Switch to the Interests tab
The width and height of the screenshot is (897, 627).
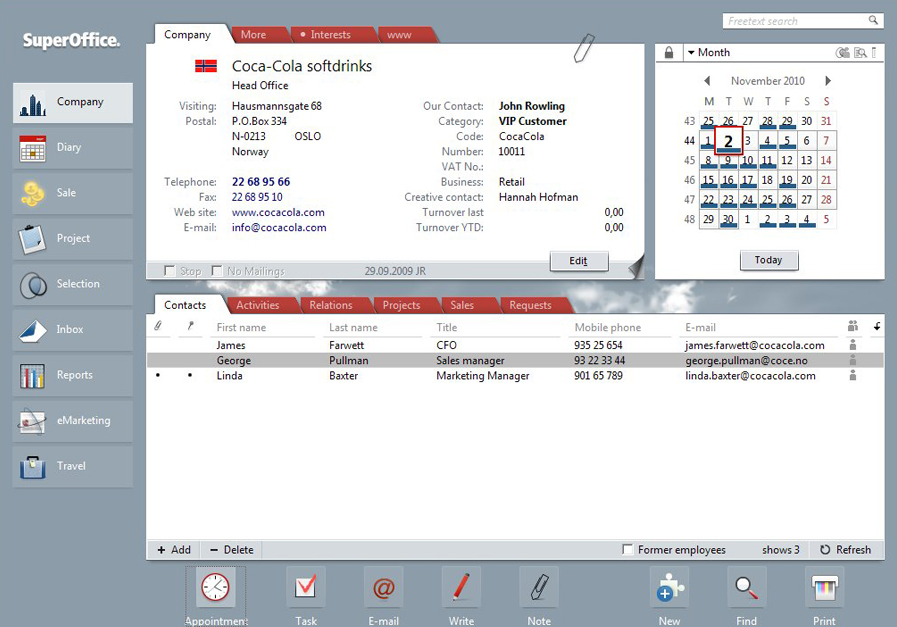(x=330, y=35)
